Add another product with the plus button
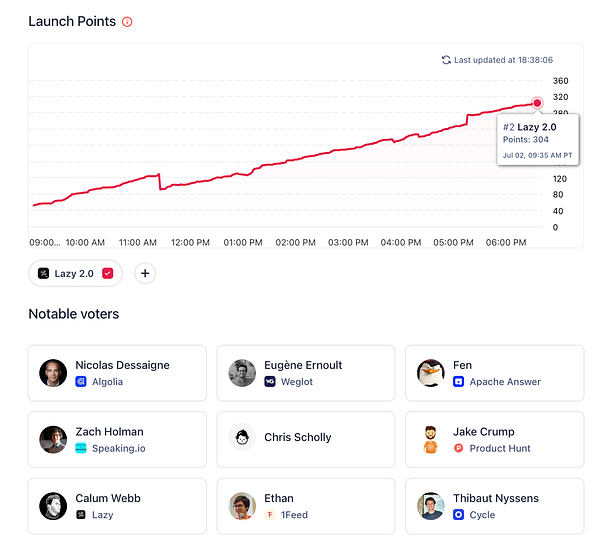Viewport: 600px width, 540px height. tap(145, 273)
